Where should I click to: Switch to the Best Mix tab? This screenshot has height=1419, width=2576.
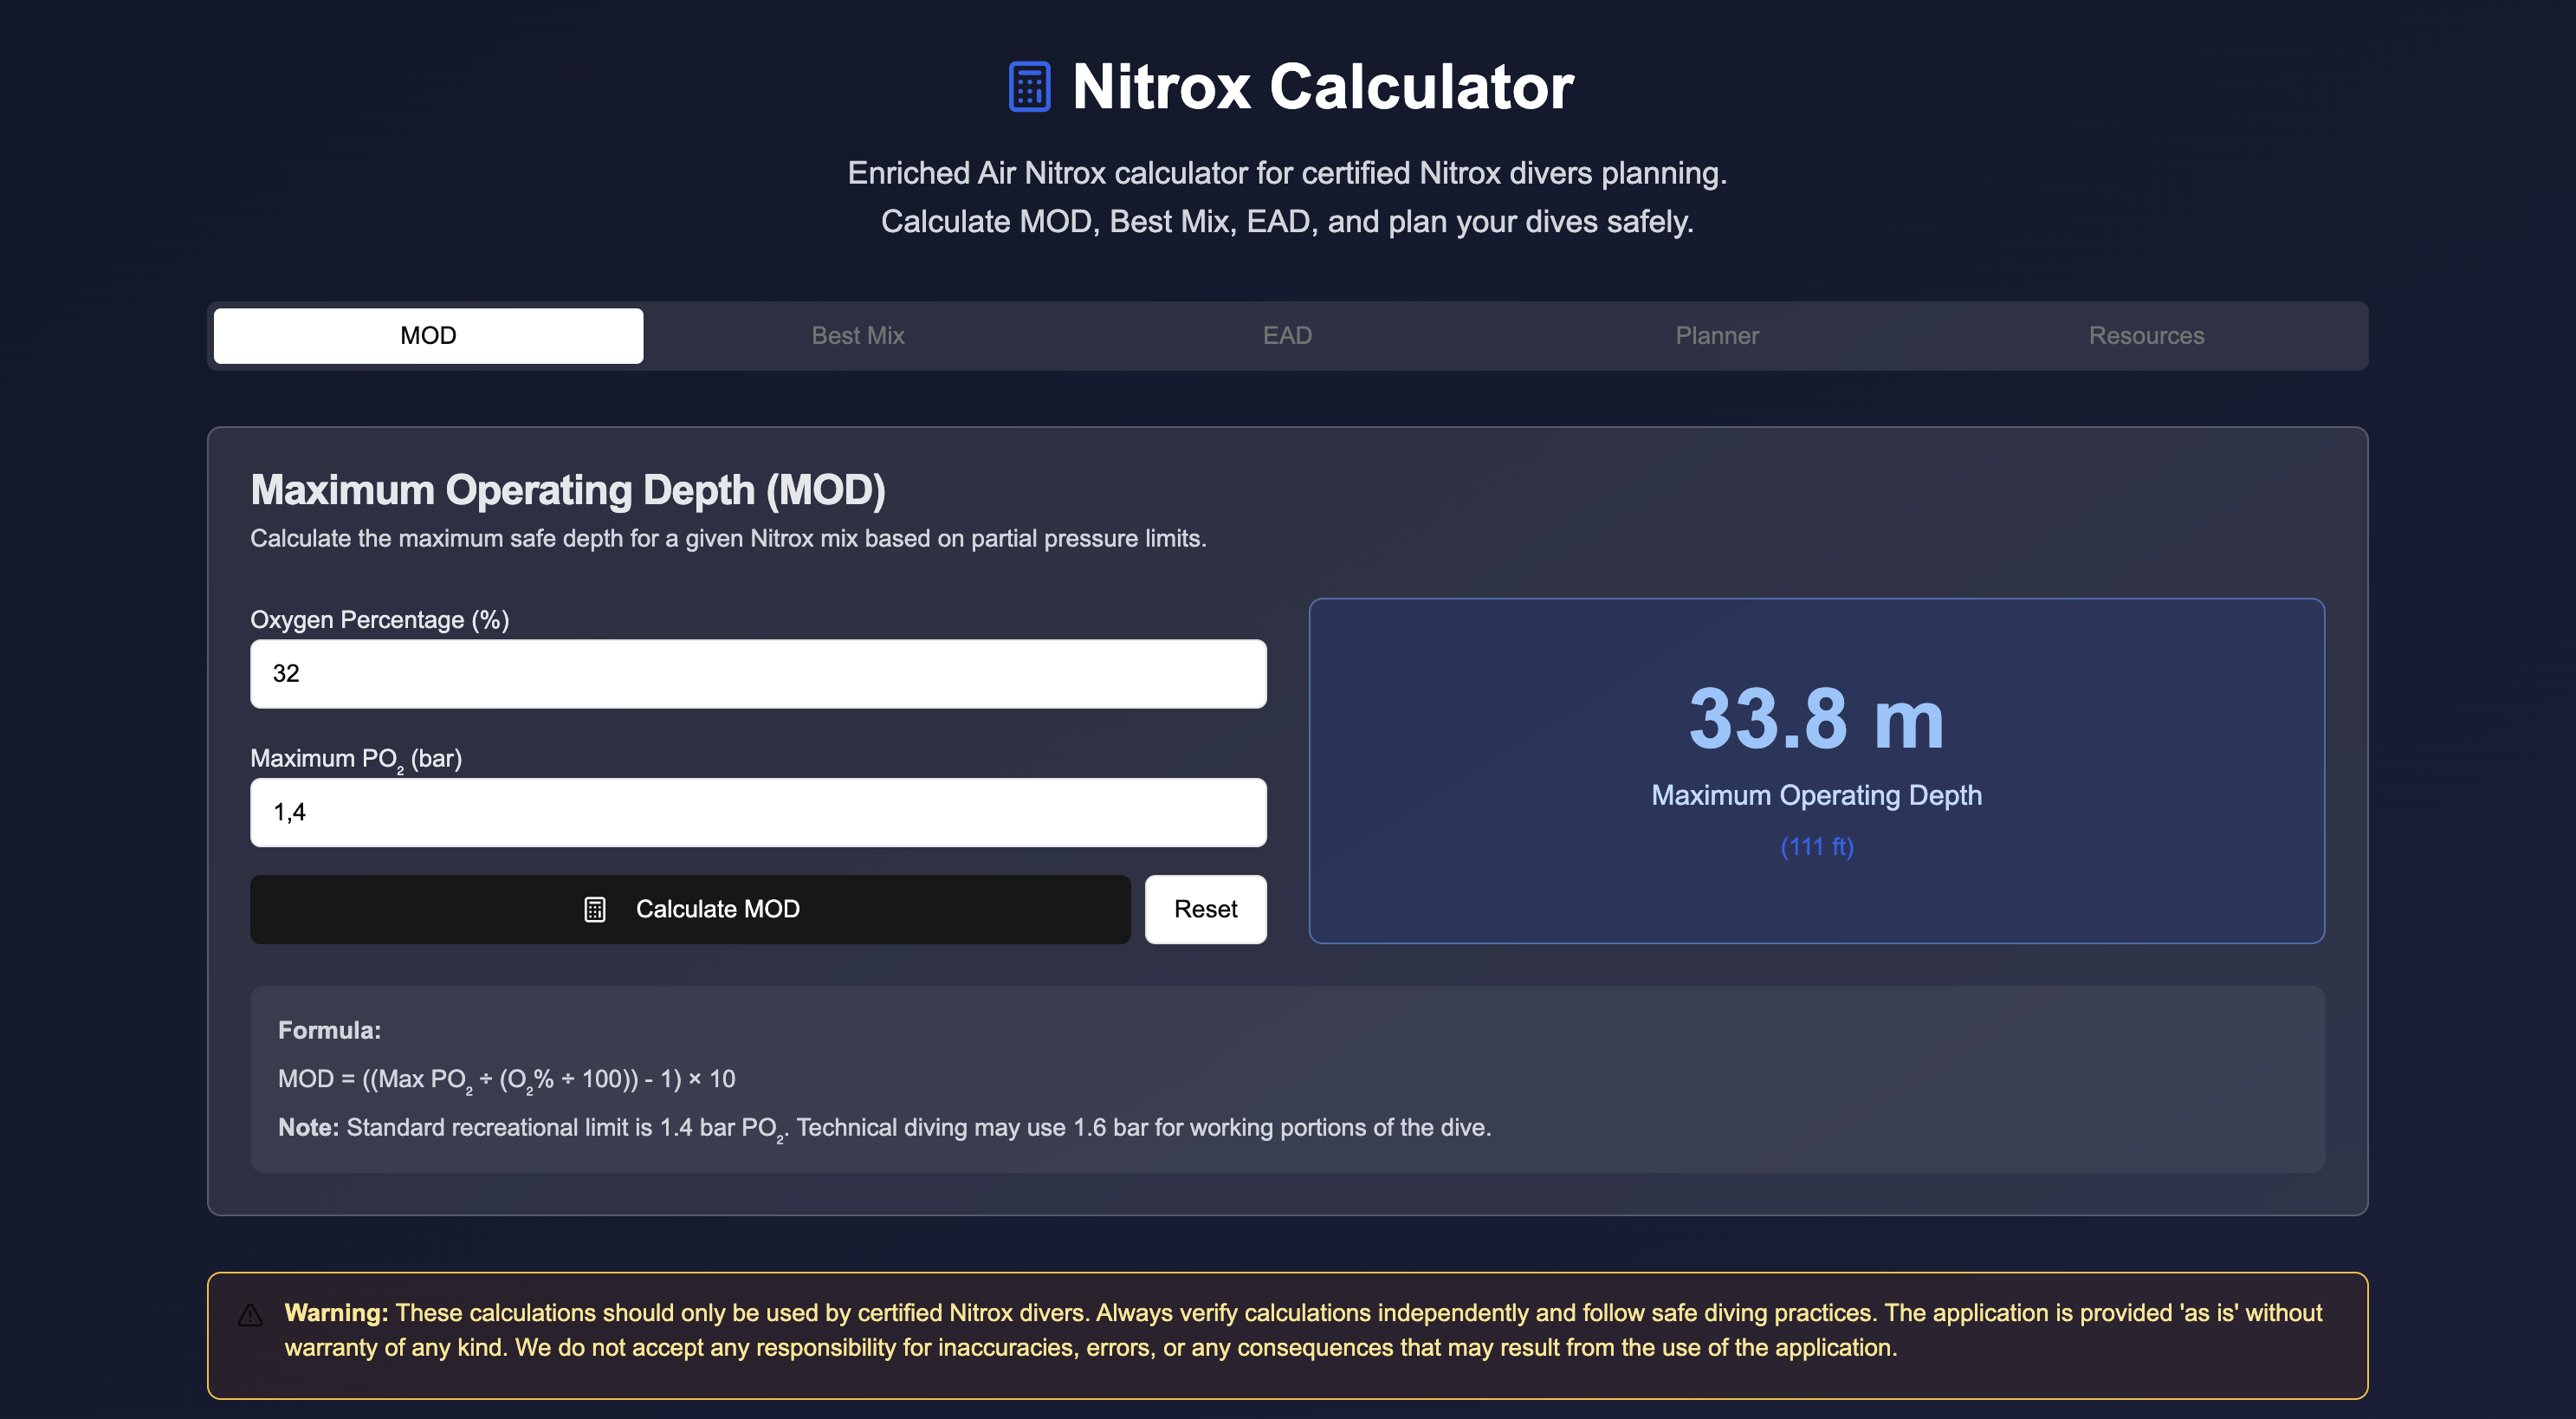(857, 335)
